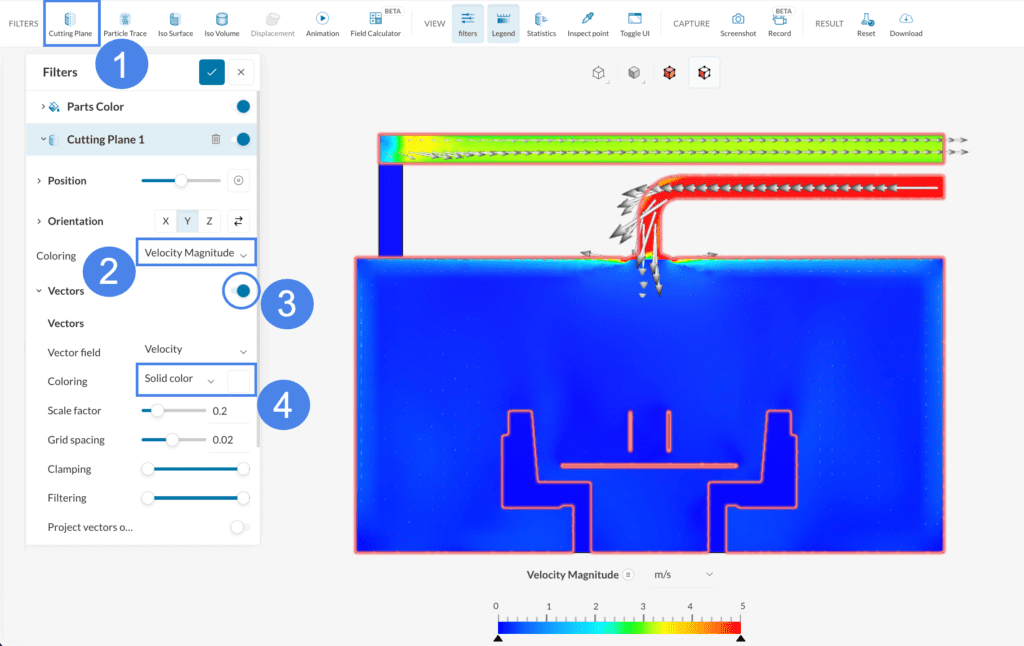Open the Vector field Velocity dropdown
Viewport: 1024px width, 646px height.
[195, 350]
